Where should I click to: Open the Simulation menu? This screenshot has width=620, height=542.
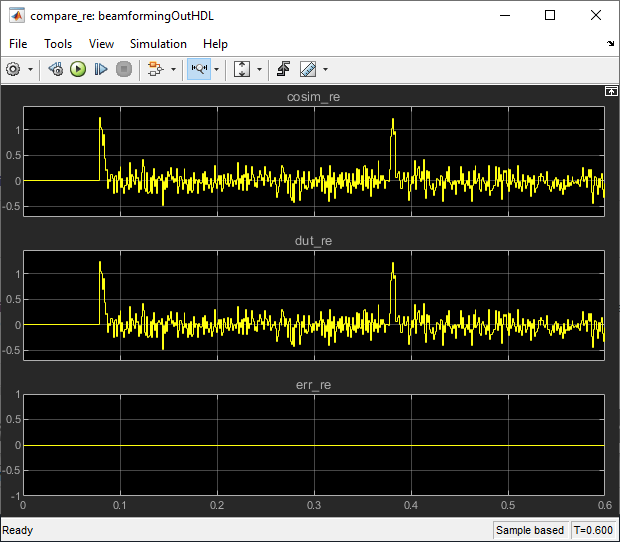pyautogui.click(x=158, y=44)
